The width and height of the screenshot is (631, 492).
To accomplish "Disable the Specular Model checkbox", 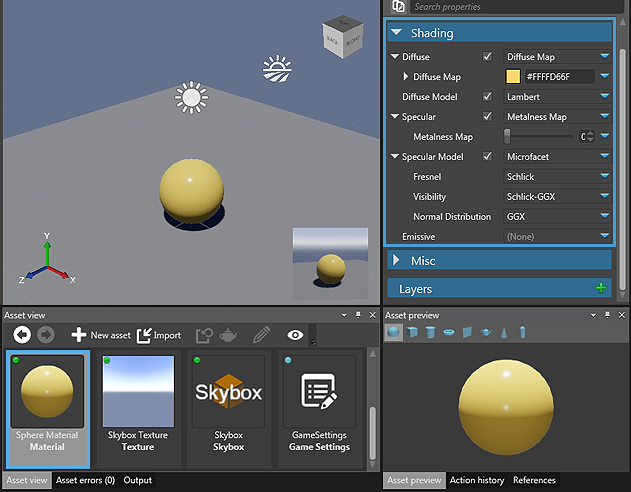I will pos(488,157).
